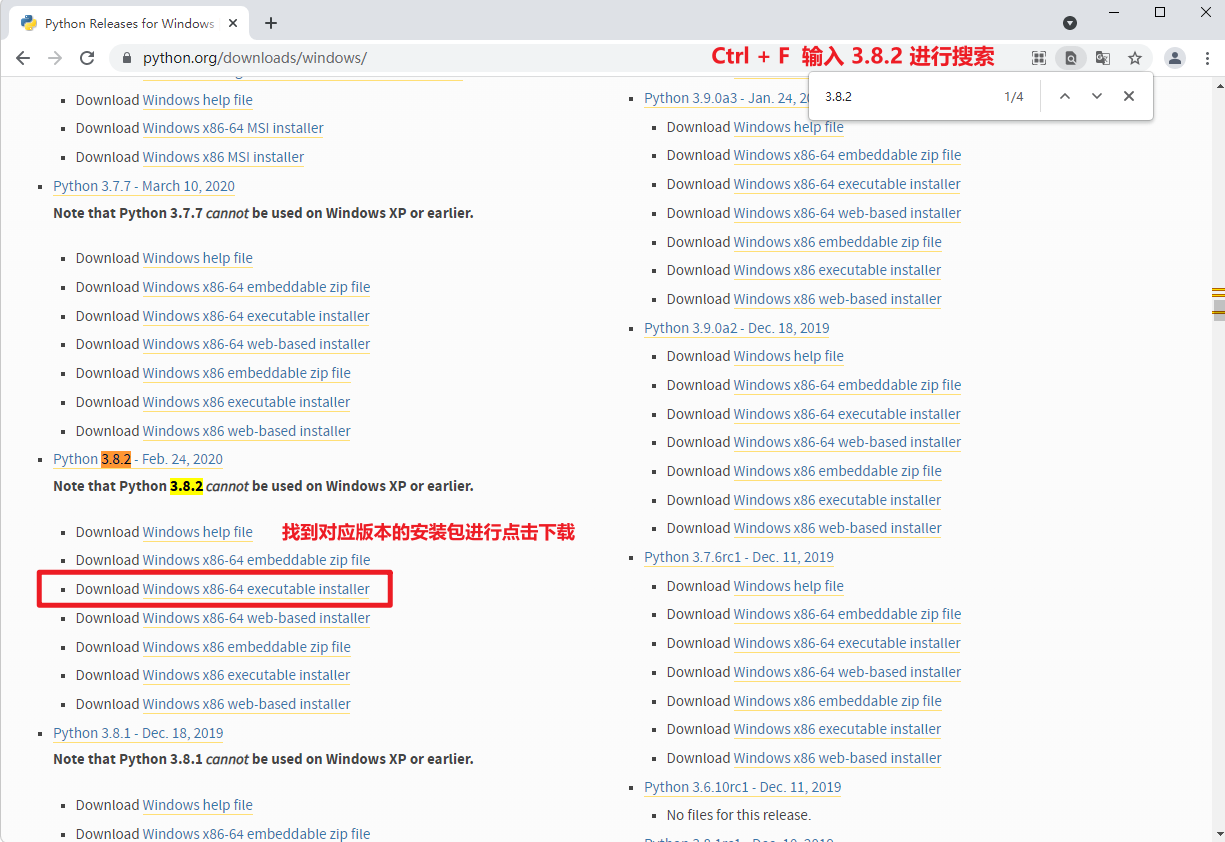Bookmark this page with the star icon
This screenshot has width=1225, height=842.
click(x=1135, y=58)
